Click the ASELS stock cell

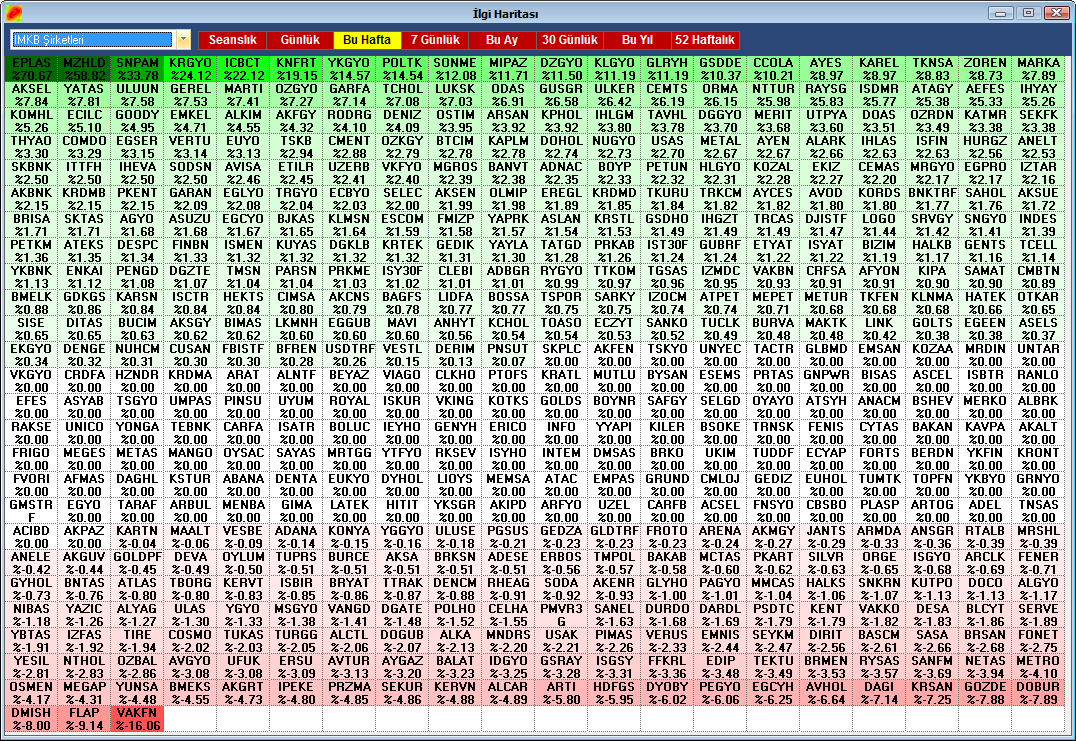(1038, 329)
